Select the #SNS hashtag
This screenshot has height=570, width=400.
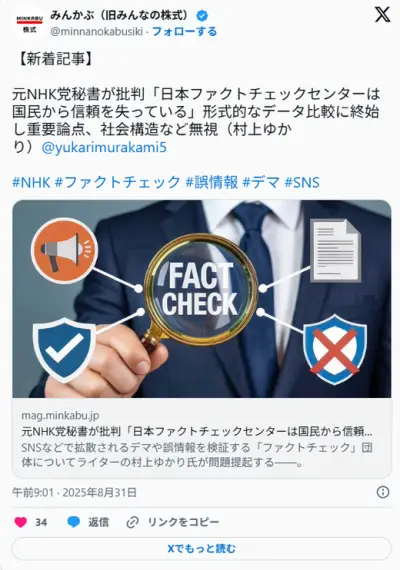tap(302, 182)
